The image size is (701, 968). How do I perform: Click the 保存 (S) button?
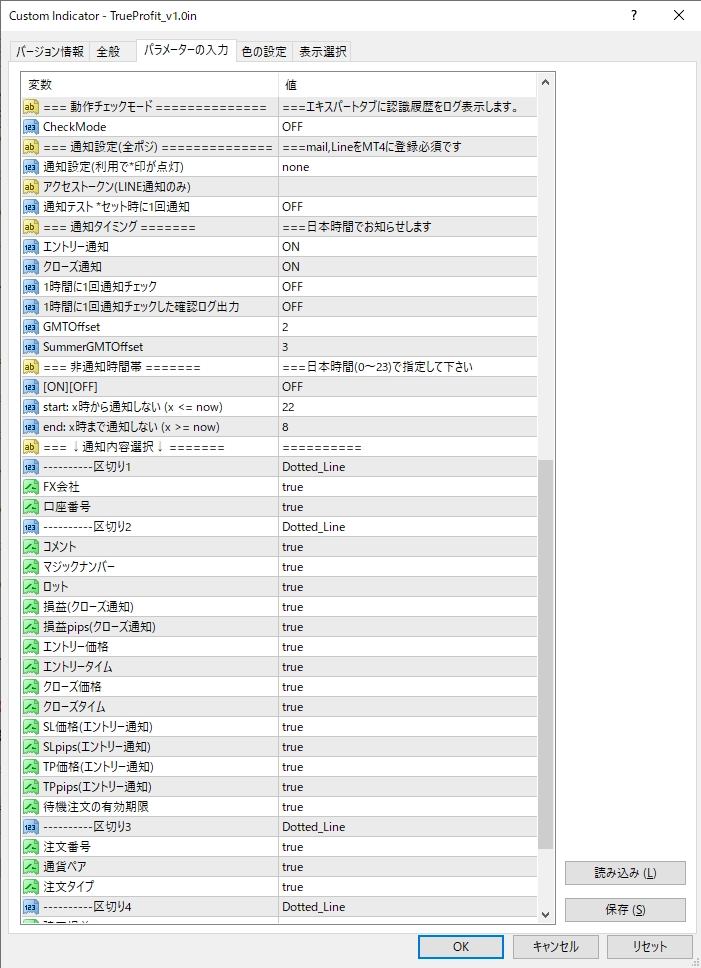coord(625,910)
